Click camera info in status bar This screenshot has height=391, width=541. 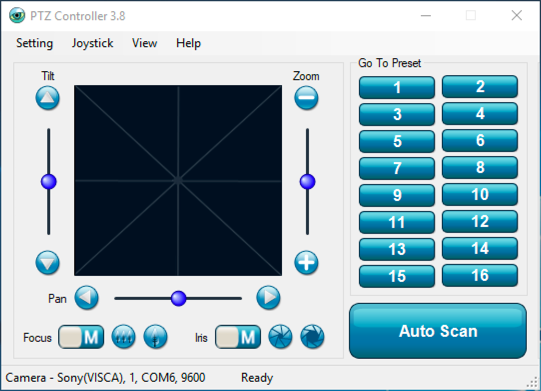click(x=106, y=378)
